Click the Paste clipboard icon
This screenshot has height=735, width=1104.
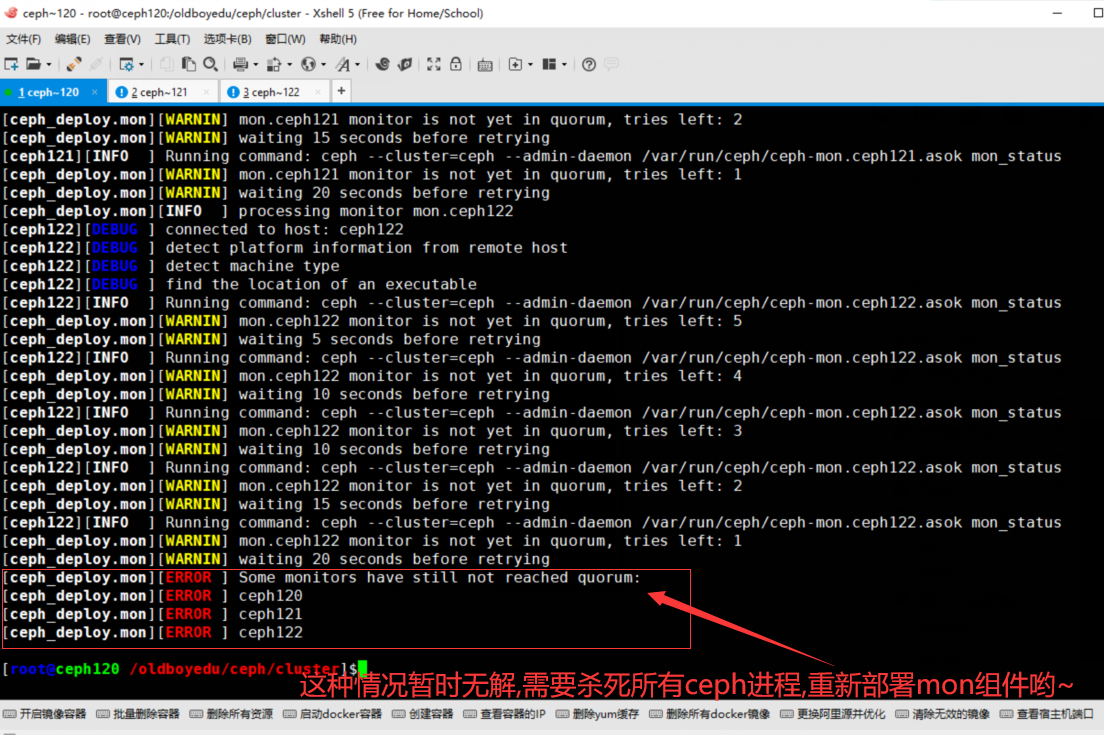(x=189, y=64)
